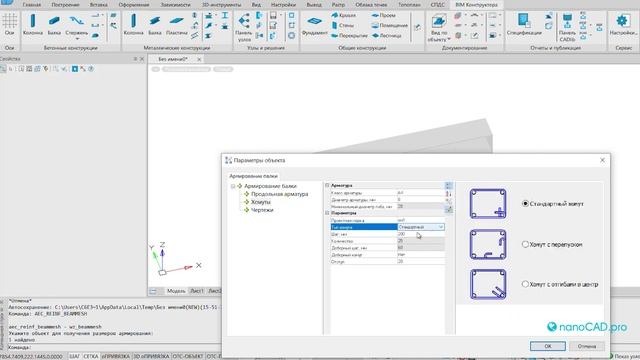Close the Без имени0 document tab
Viewport: 640px width, 360px height.
(199, 60)
